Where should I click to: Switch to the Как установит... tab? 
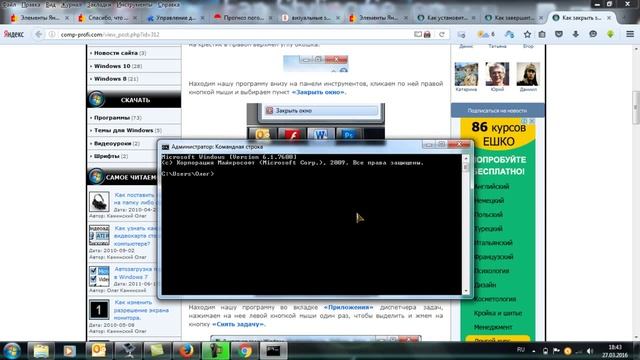pyautogui.click(x=446, y=18)
